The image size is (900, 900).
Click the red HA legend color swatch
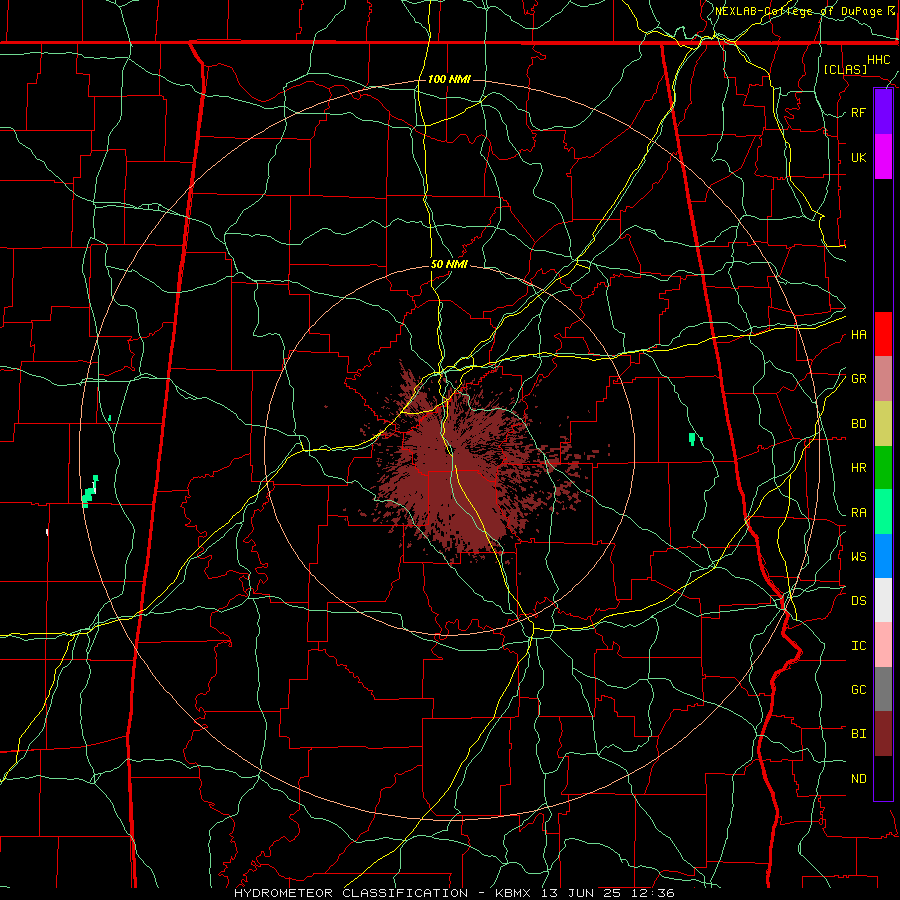tap(883, 334)
